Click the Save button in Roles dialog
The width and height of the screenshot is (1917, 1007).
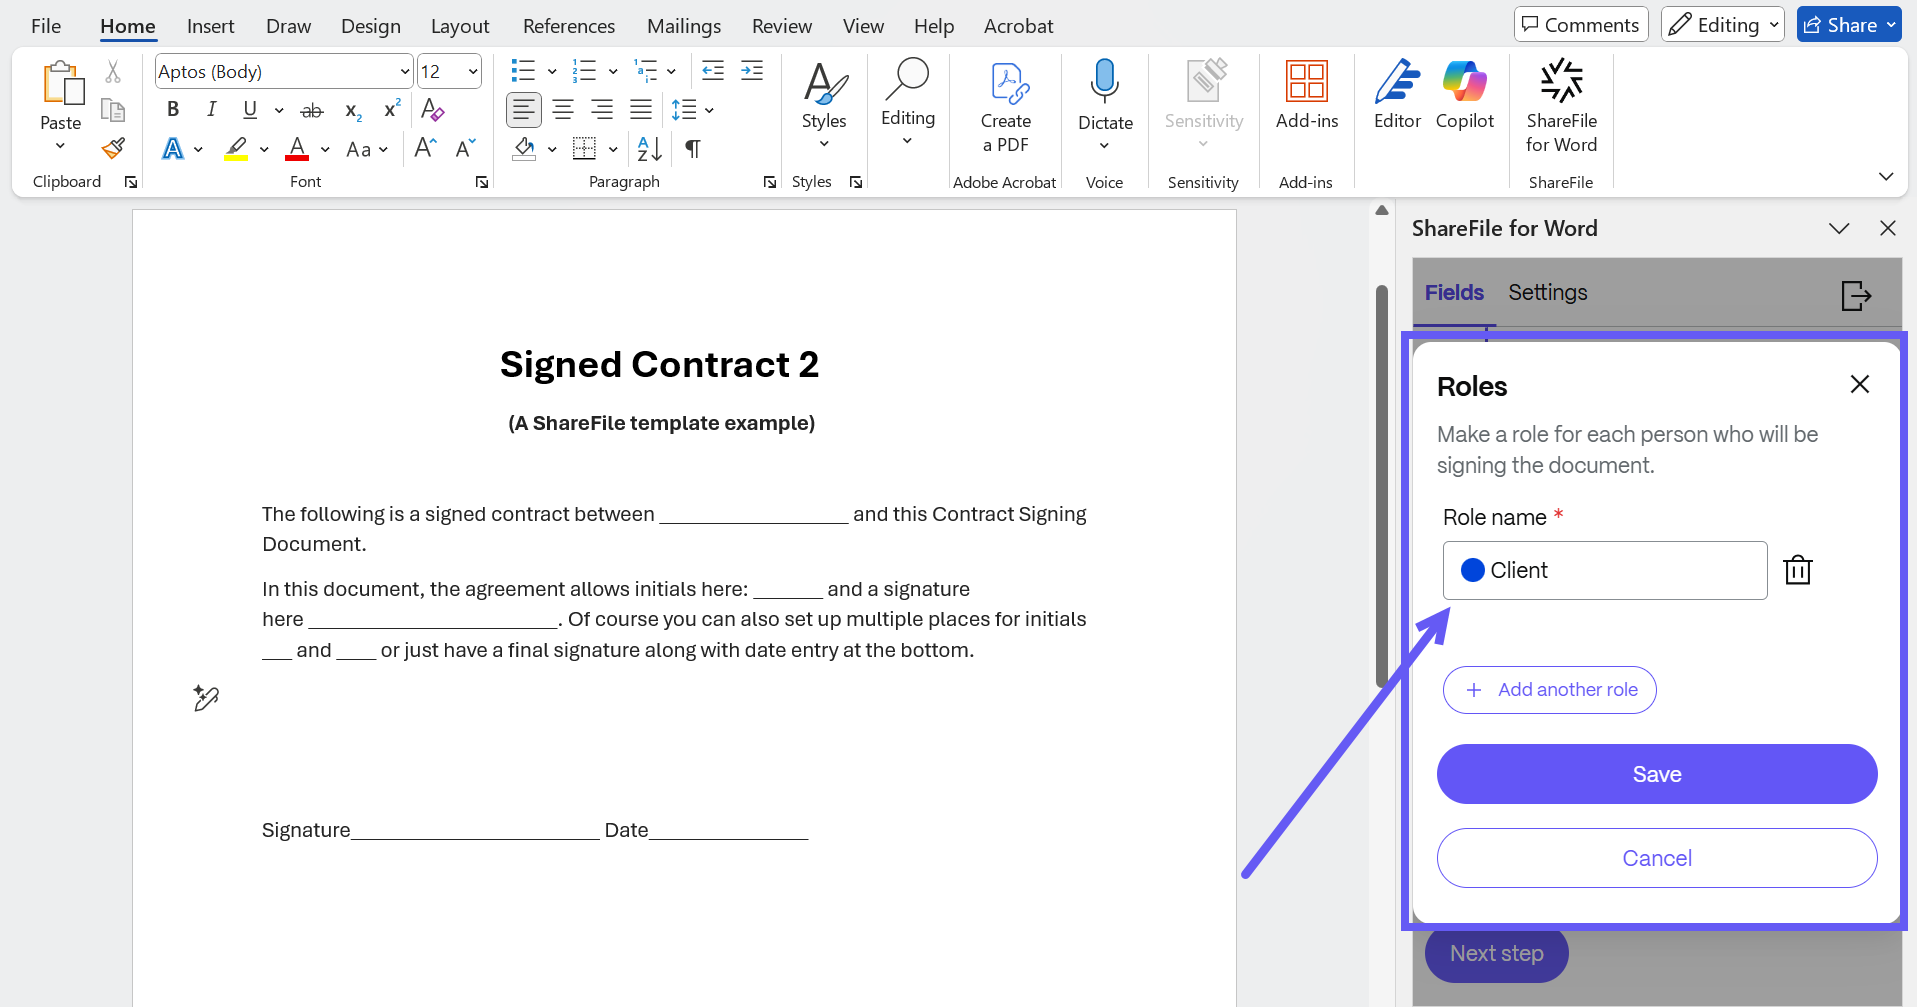click(1656, 774)
